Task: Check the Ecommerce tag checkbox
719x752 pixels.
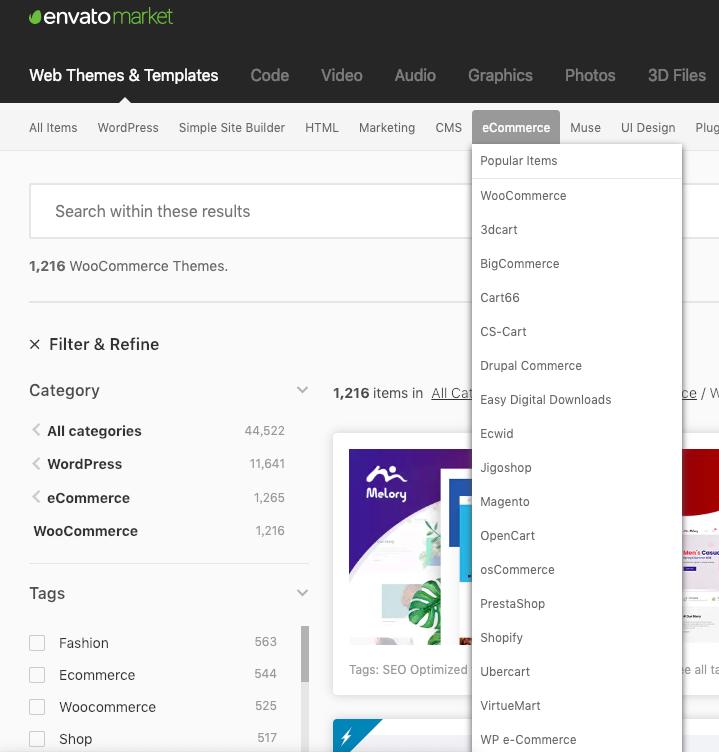Action: [37, 675]
